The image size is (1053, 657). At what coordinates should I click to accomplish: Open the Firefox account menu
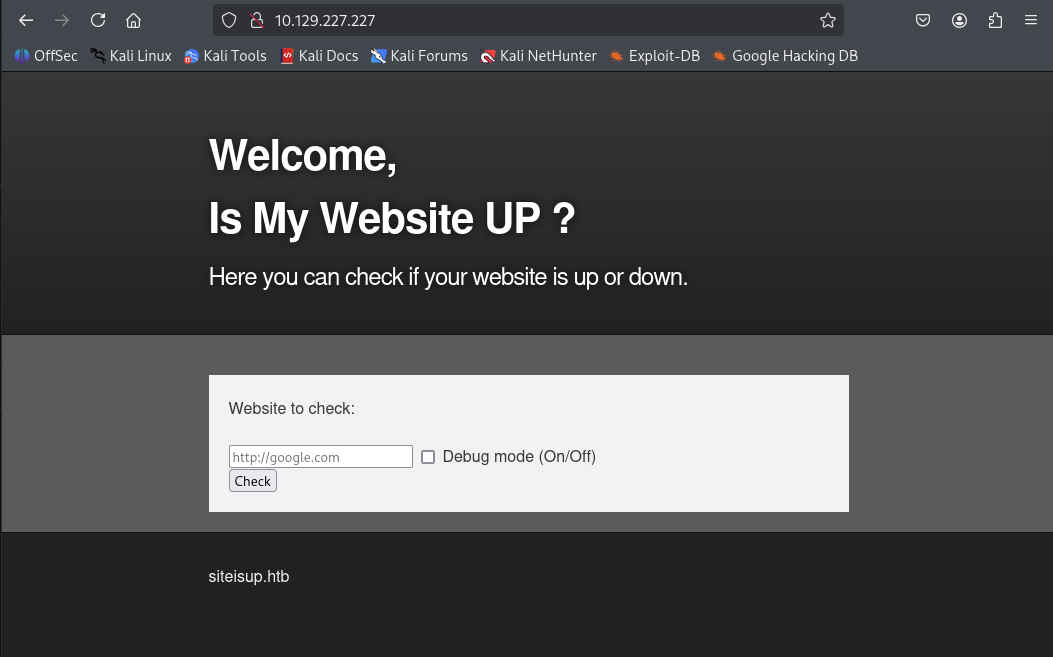pyautogui.click(x=959, y=20)
